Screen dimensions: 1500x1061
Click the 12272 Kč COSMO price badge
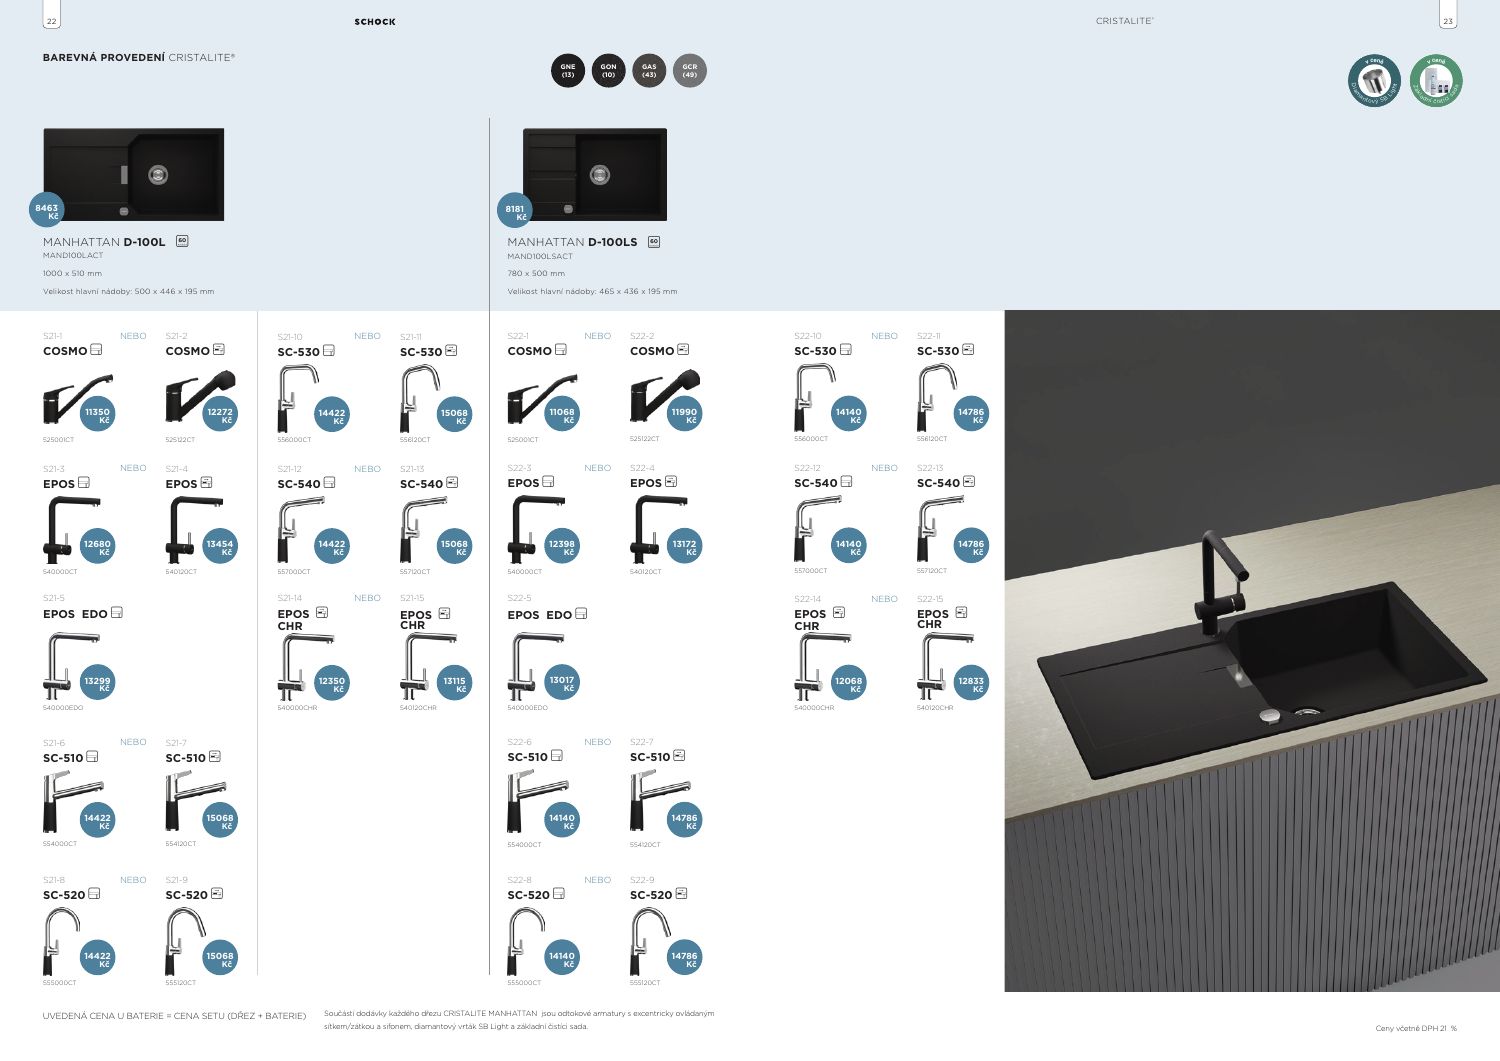(220, 415)
